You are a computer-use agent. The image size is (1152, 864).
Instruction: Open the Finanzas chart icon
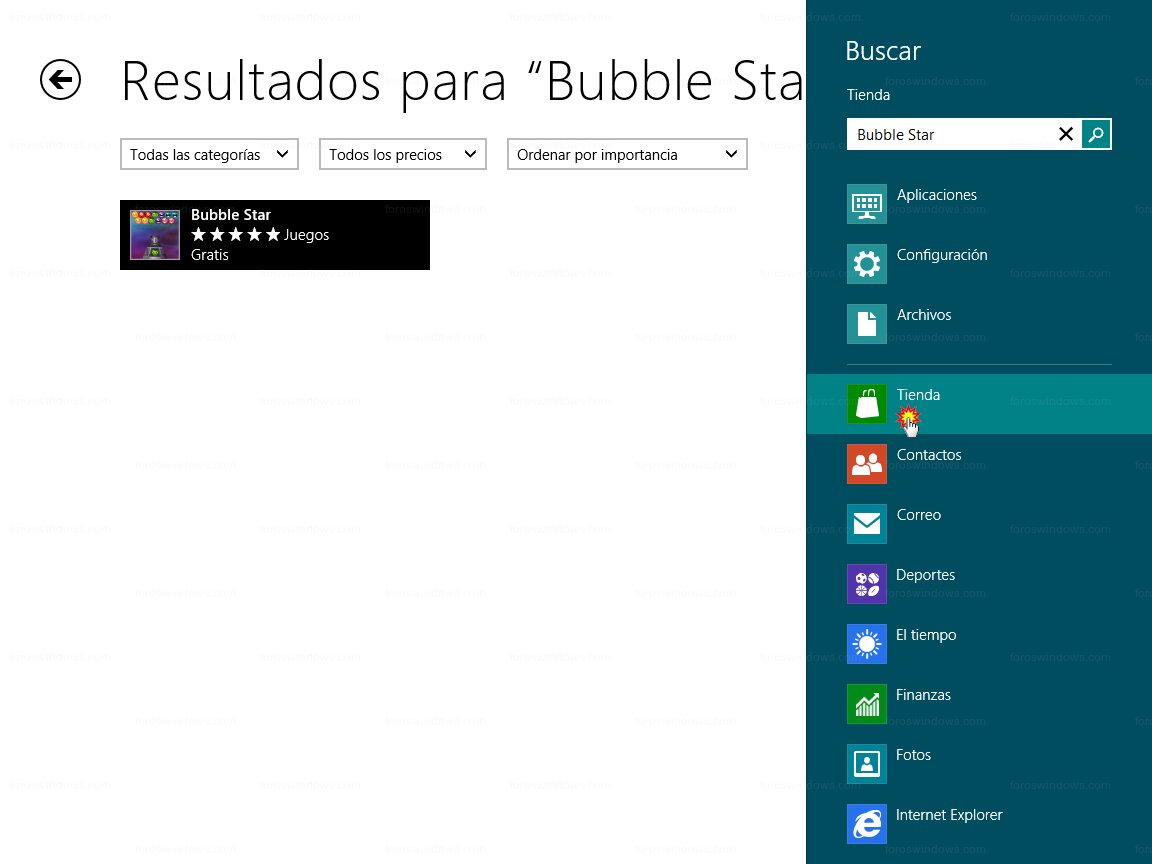click(x=867, y=704)
